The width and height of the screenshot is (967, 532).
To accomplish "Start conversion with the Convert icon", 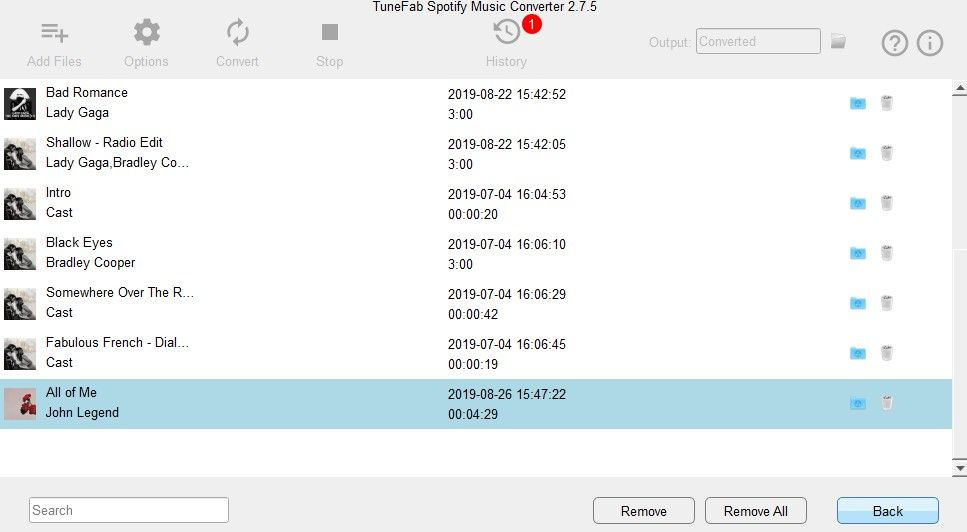I will pyautogui.click(x=237, y=32).
